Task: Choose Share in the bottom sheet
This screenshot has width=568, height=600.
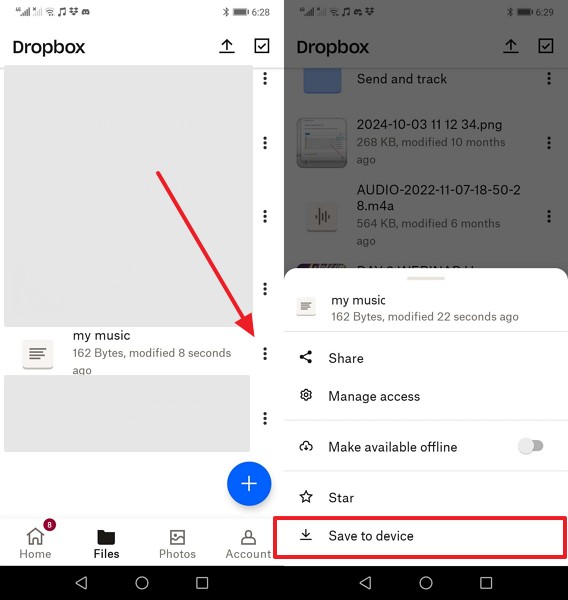Action: tap(426, 358)
